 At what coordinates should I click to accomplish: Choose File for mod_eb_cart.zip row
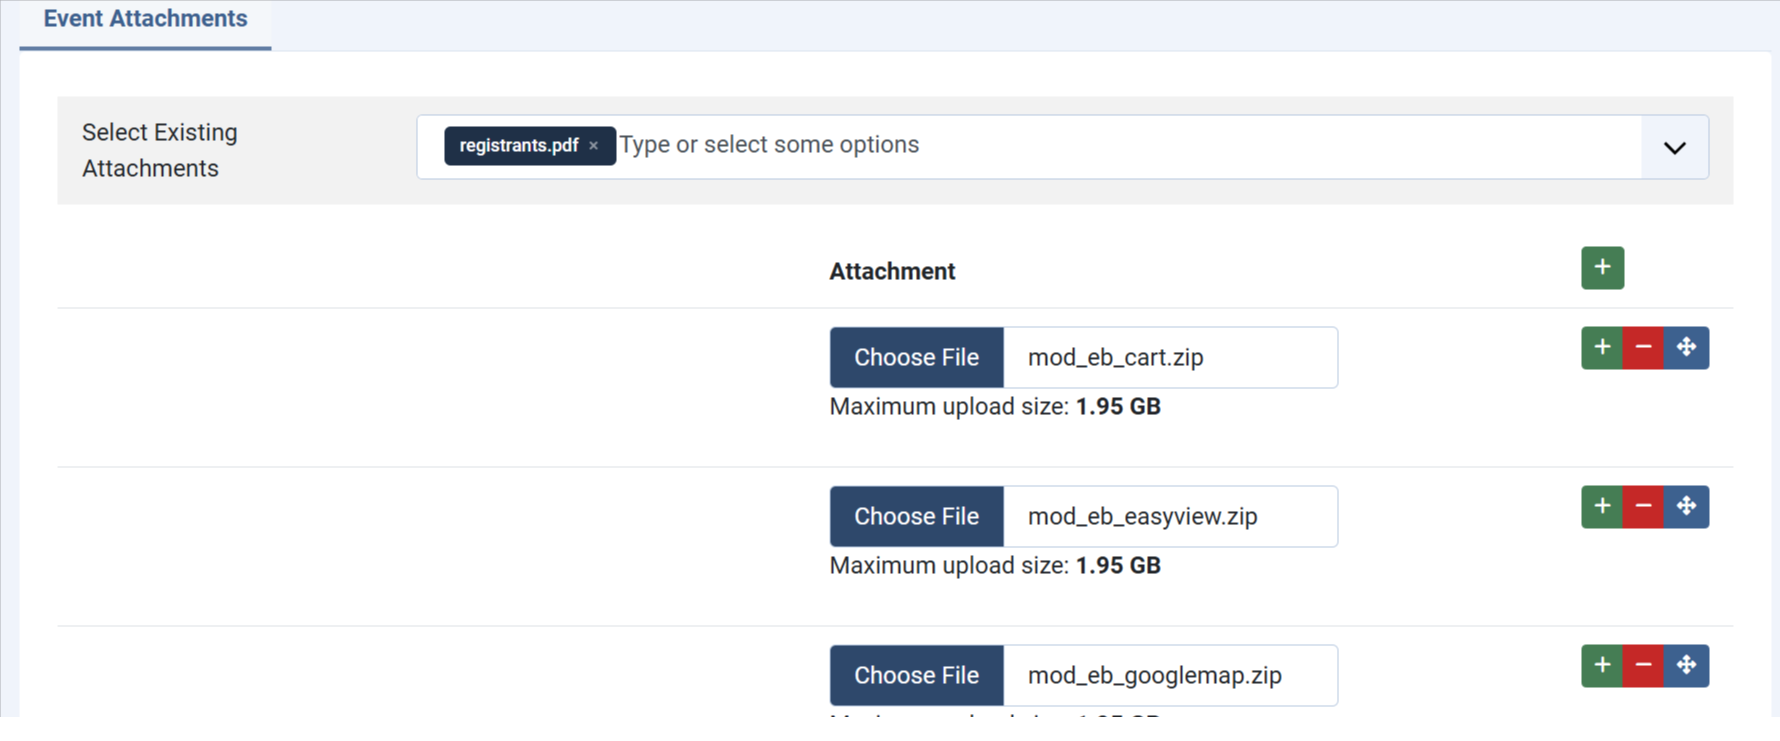[916, 358]
